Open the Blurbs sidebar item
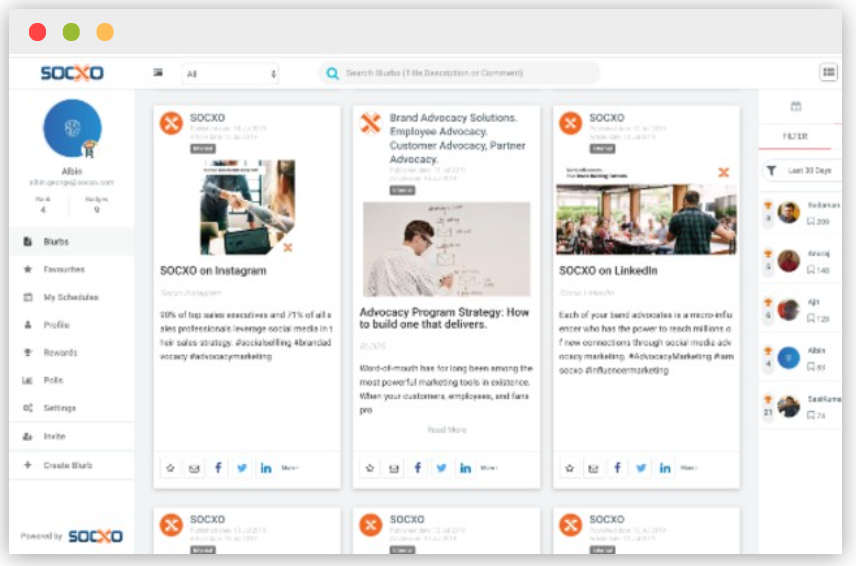The width and height of the screenshot is (856, 566). coord(71,241)
